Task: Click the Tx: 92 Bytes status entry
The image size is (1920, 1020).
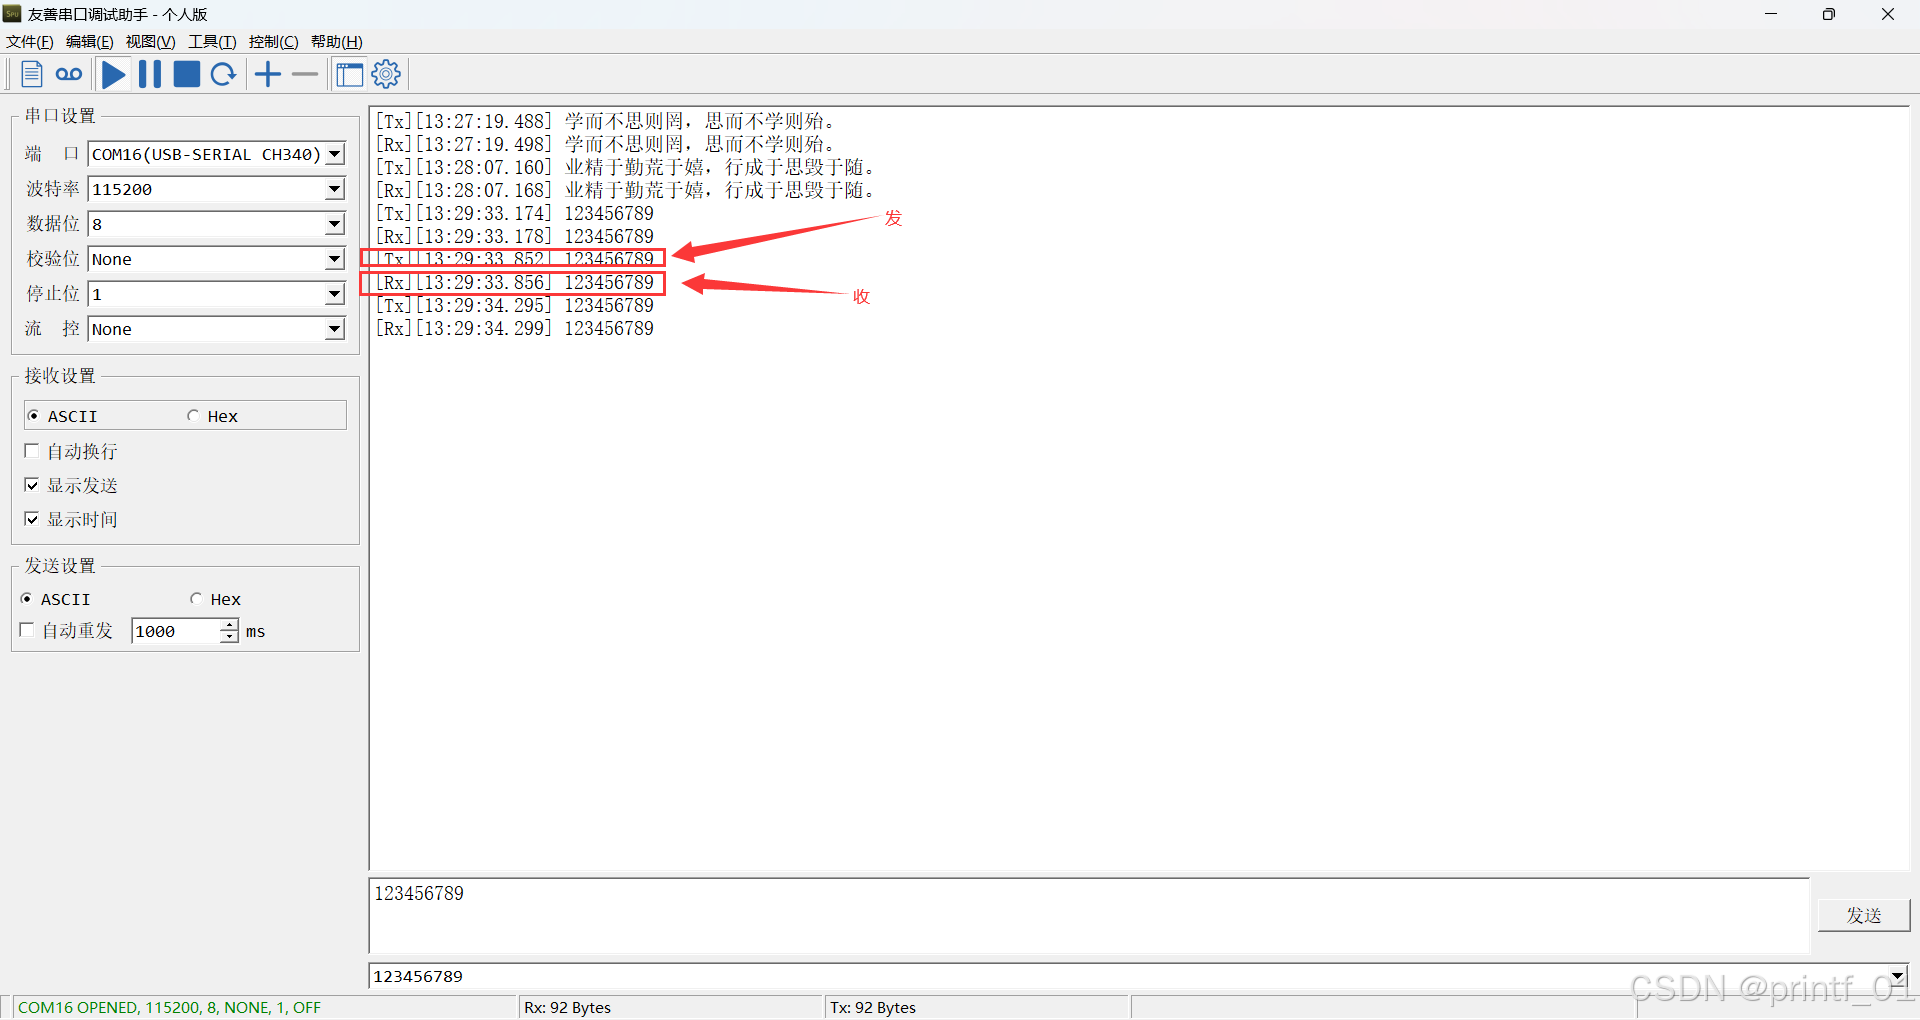Action: tap(873, 1007)
